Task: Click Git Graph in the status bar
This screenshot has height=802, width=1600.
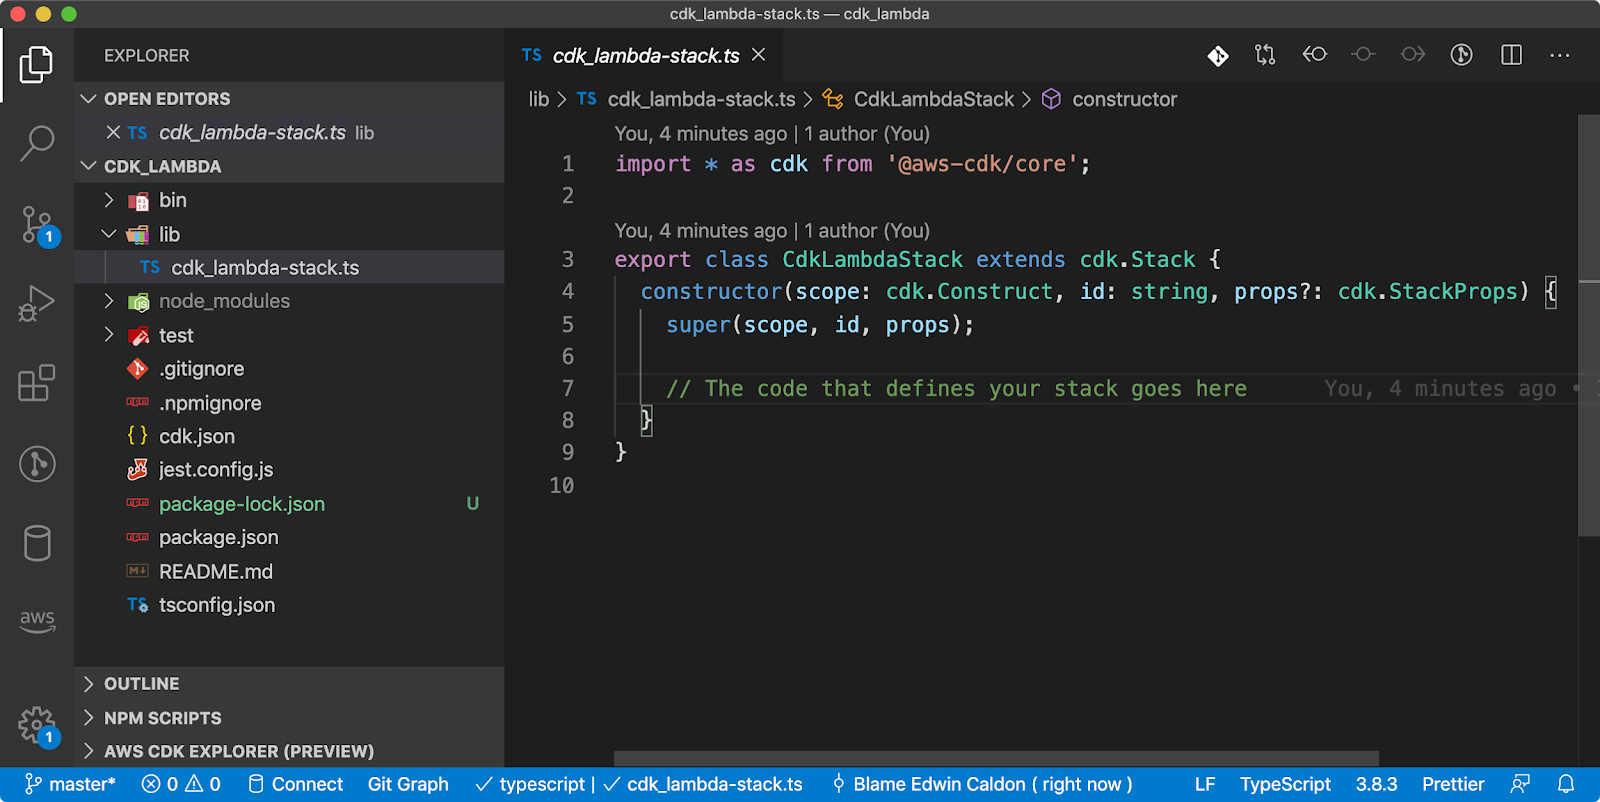Action: [x=408, y=784]
